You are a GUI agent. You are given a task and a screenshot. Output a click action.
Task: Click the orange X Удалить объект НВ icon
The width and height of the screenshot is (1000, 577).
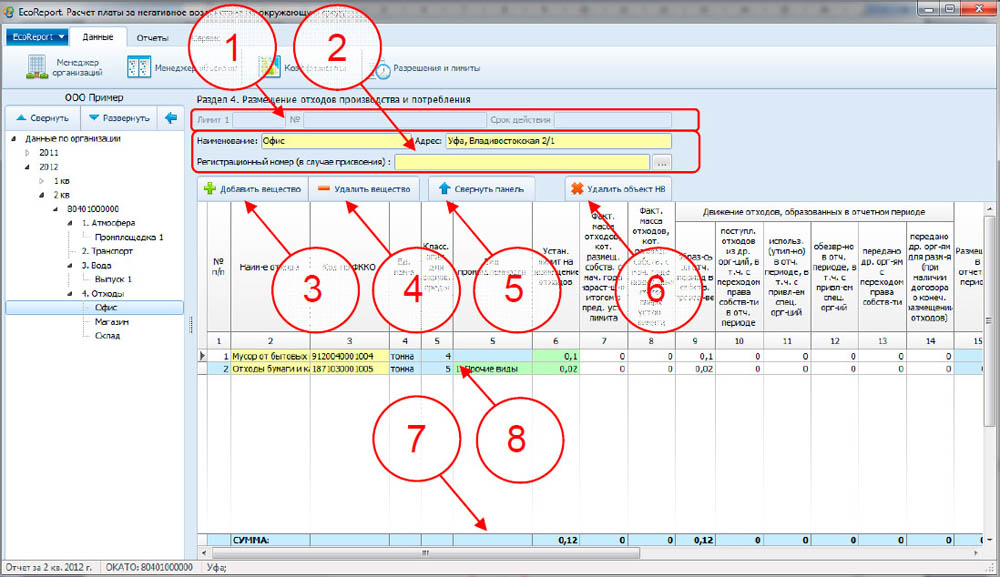[x=577, y=189]
